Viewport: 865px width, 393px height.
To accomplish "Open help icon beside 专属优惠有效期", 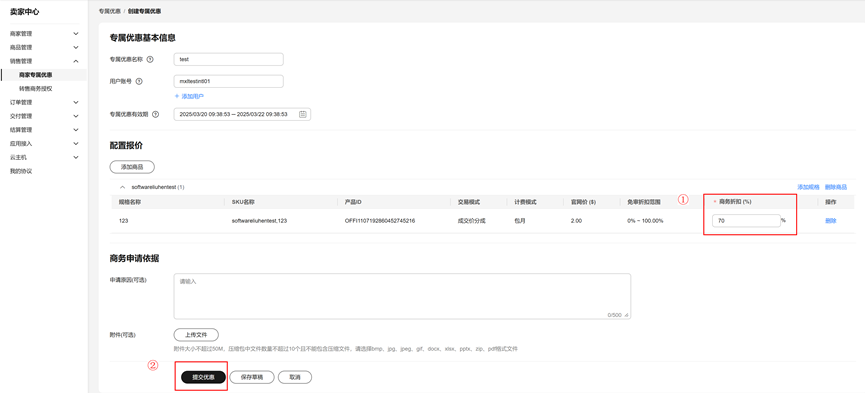I will 156,114.
